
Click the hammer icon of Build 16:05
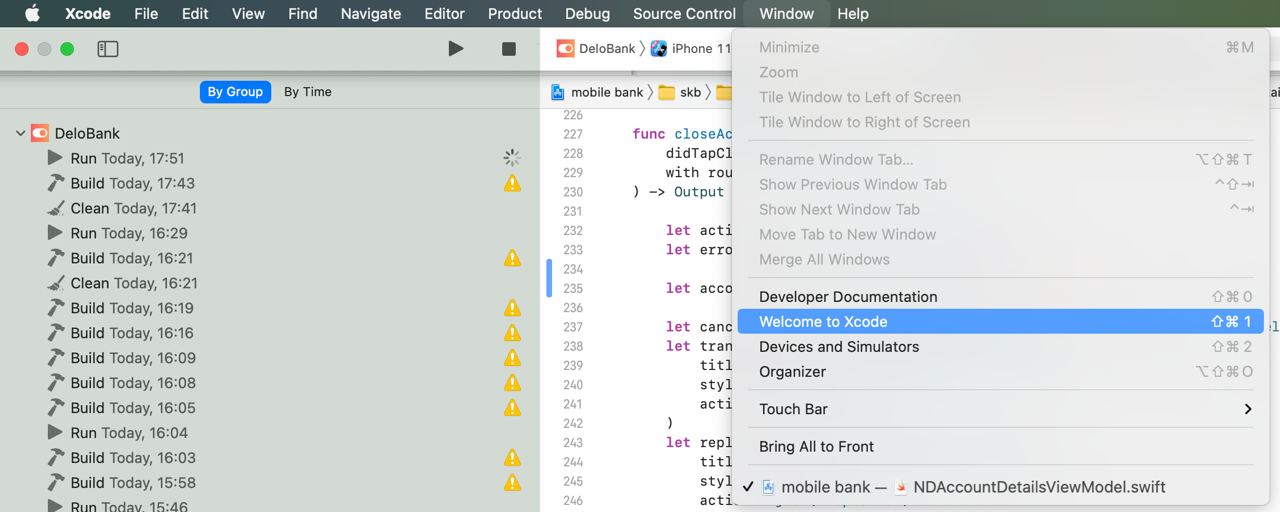click(56, 408)
